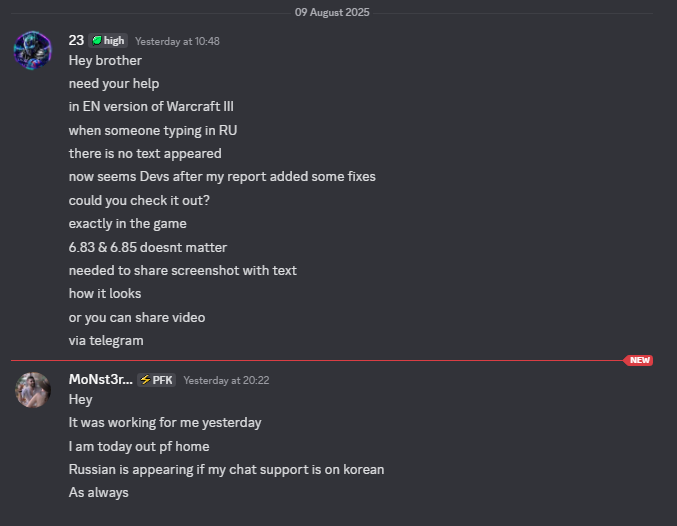Select the MoNst3r username
This screenshot has width=677, height=526.
(100, 379)
